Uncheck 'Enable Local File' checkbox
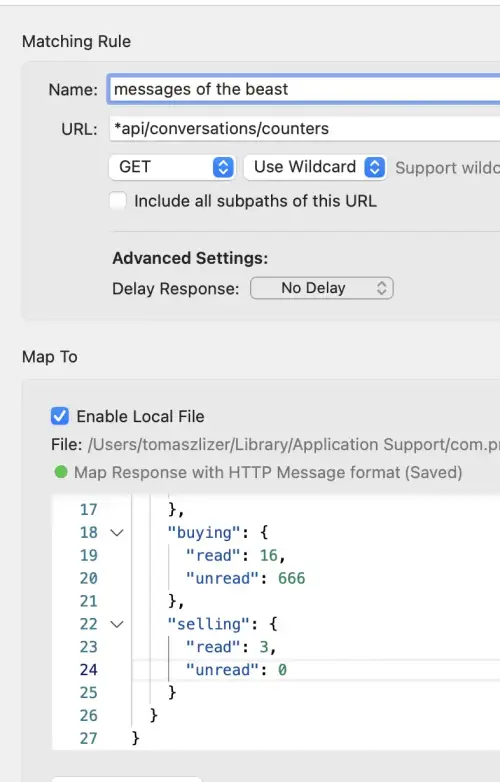 [x=60, y=416]
